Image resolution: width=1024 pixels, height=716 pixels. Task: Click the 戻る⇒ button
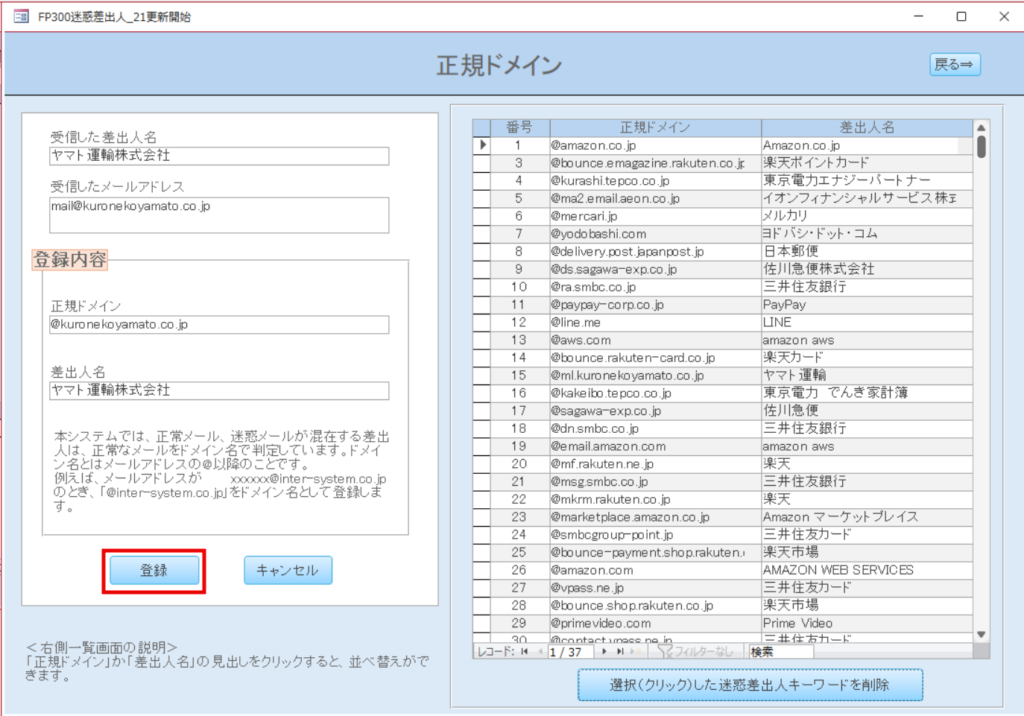955,64
